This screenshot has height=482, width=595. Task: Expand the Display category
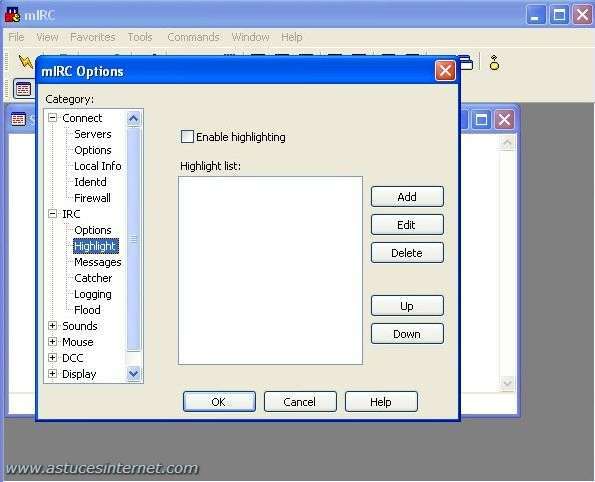pos(53,373)
